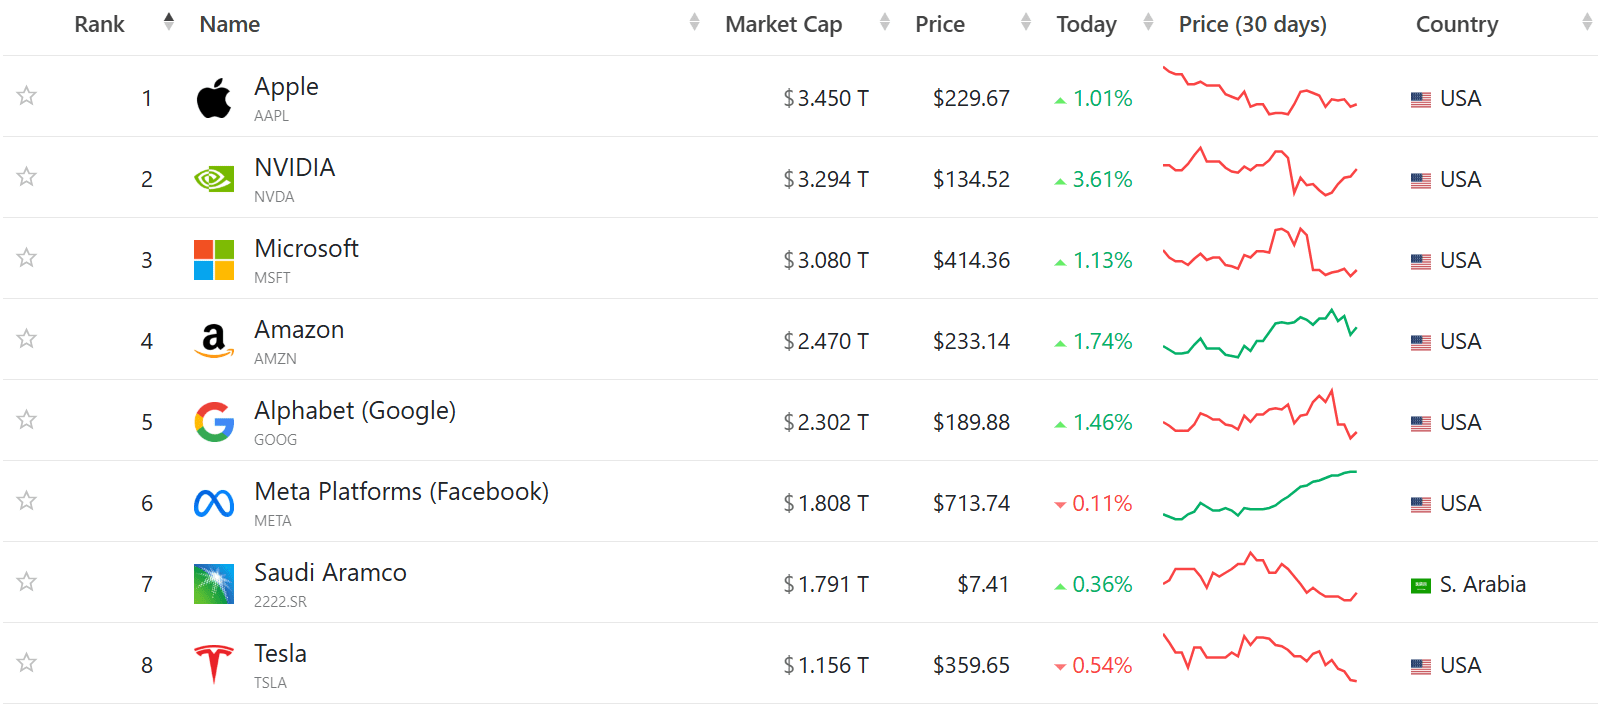
Task: Click the sort control next to Price
Action: coord(1024,22)
